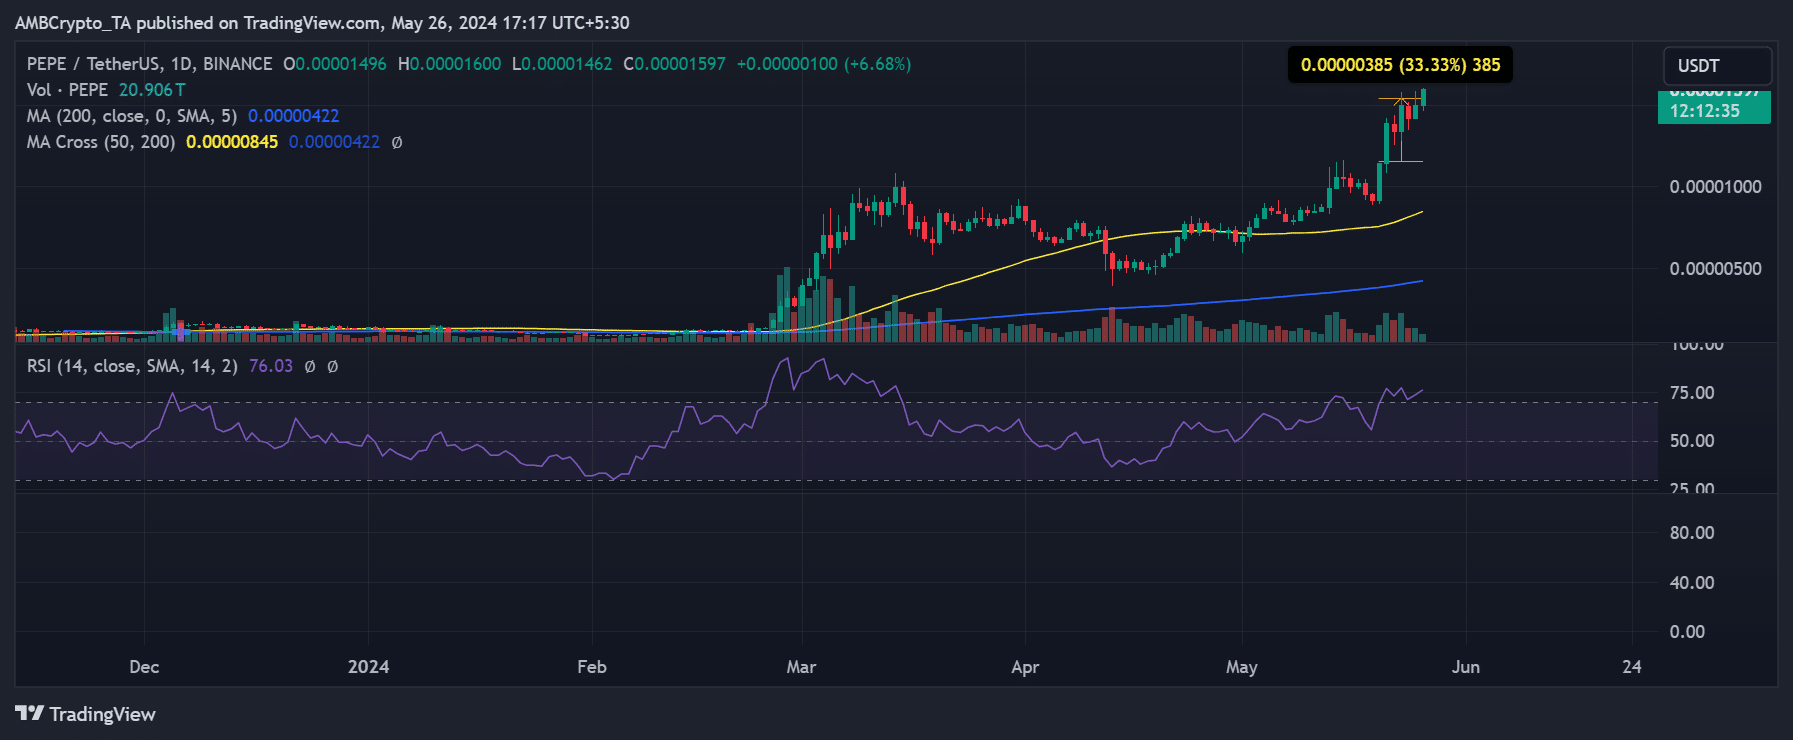This screenshot has width=1793, height=740.
Task: Click the 0.00 axis label in bottom pane
Action: point(1687,632)
